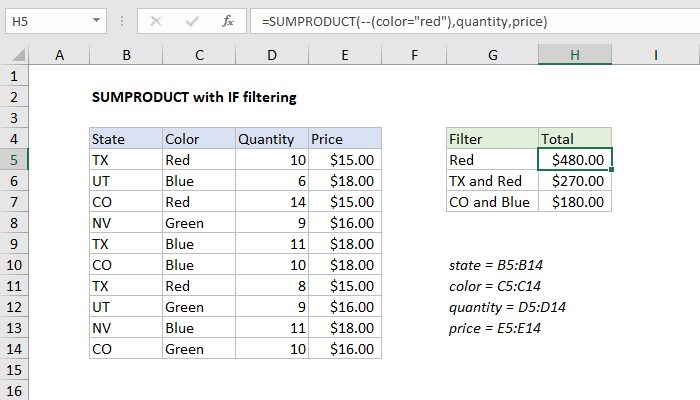Click the Enter checkmark formula icon
700x400 pixels.
[x=190, y=20]
